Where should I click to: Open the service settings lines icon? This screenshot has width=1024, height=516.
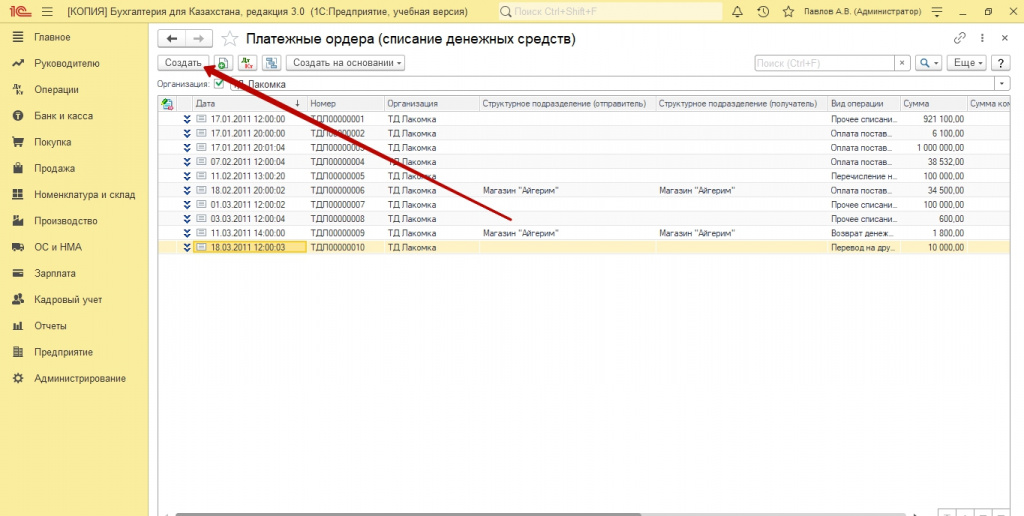(x=938, y=12)
